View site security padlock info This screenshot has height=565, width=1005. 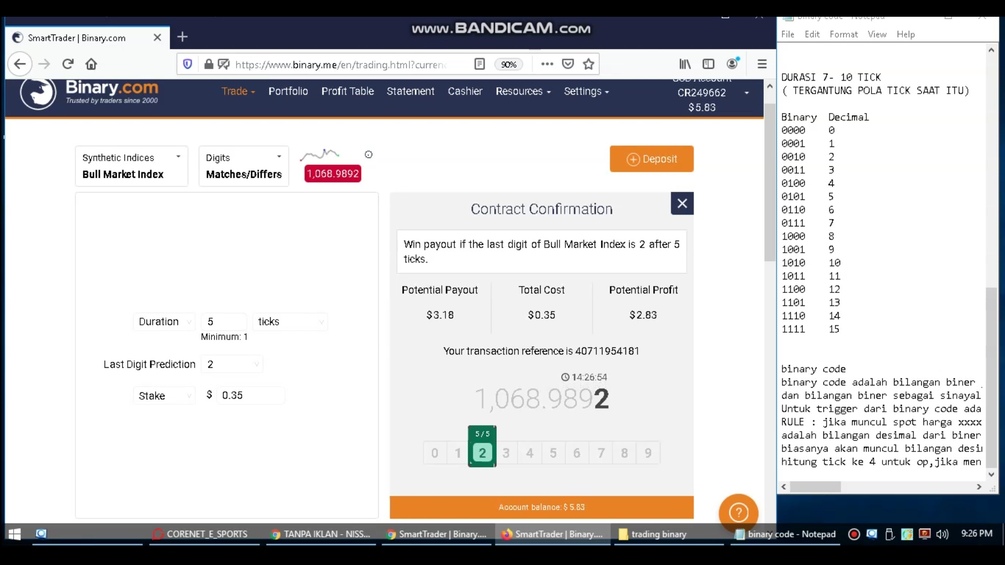[208, 64]
